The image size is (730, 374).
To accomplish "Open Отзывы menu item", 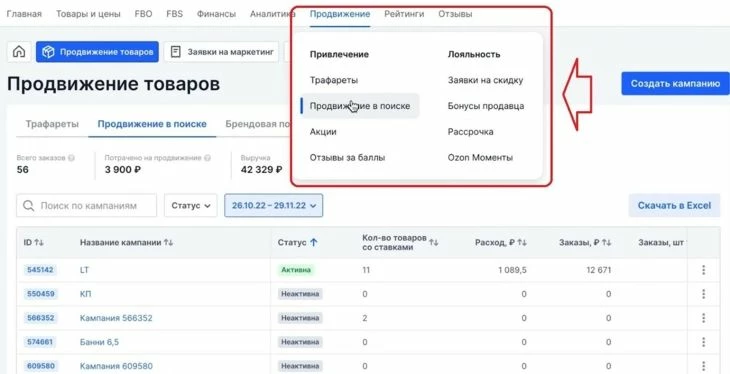I will (455, 14).
